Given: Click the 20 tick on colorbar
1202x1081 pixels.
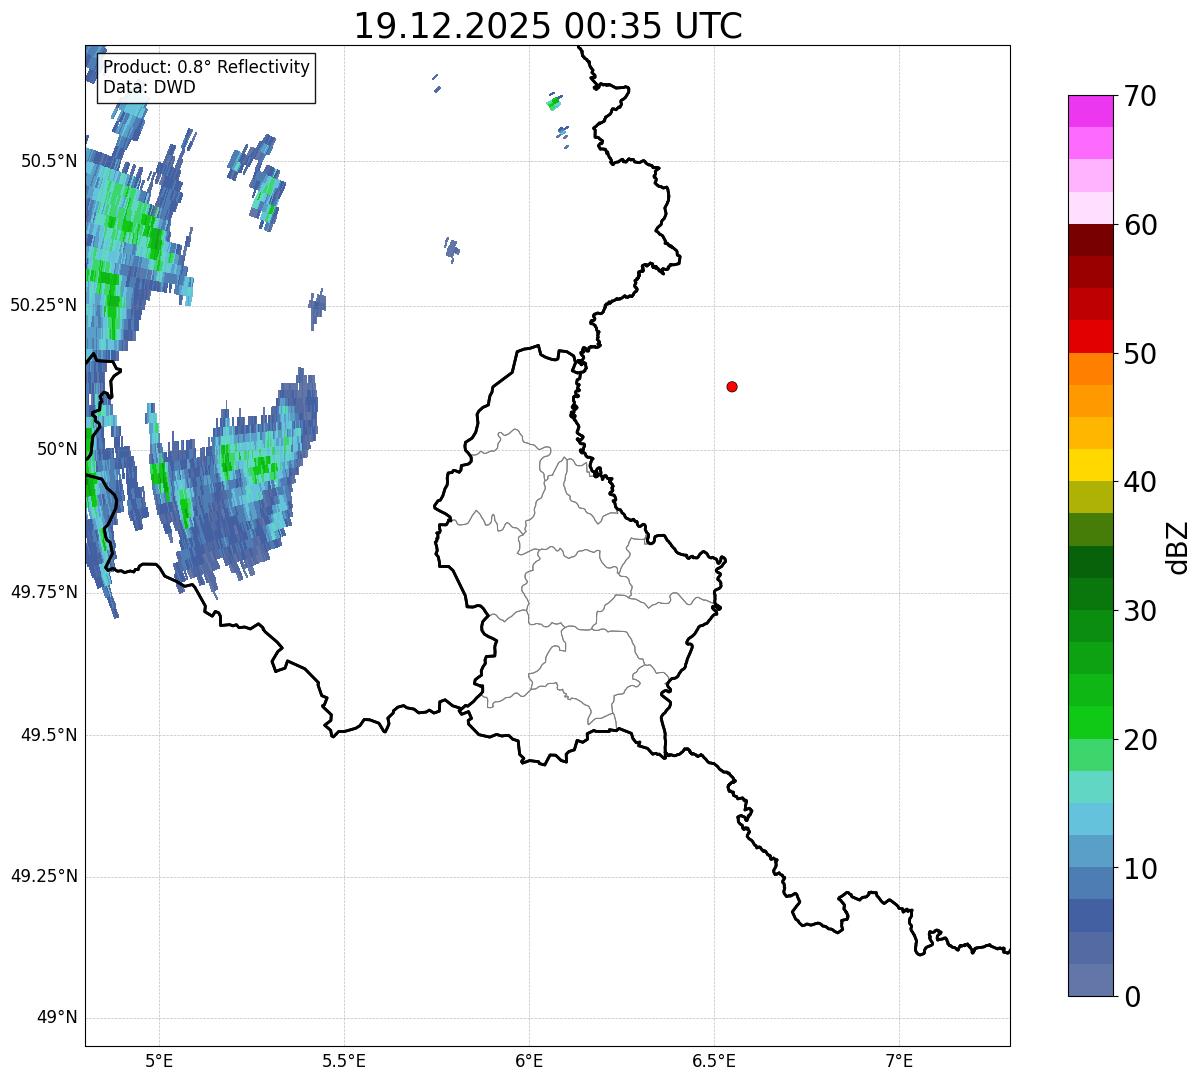Looking at the screenshot, I should [x=1140, y=740].
